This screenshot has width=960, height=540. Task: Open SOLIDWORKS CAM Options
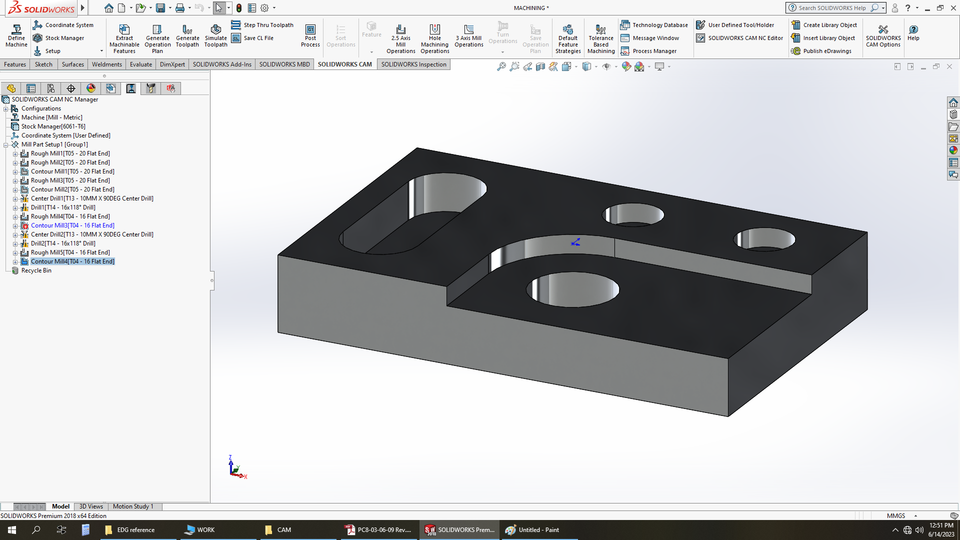(883, 36)
